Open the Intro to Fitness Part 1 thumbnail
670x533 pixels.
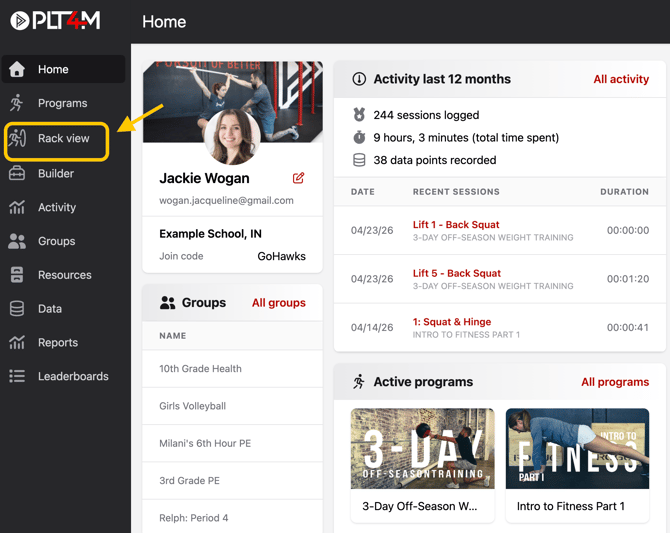[x=577, y=448]
